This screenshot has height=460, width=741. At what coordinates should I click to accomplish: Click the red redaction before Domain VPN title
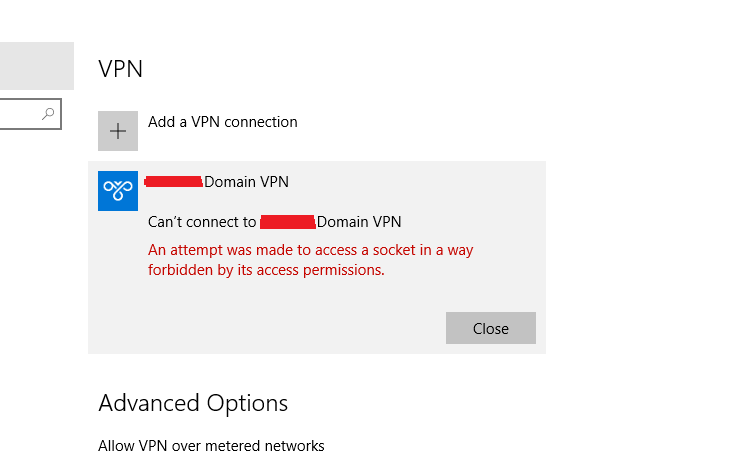point(174,182)
